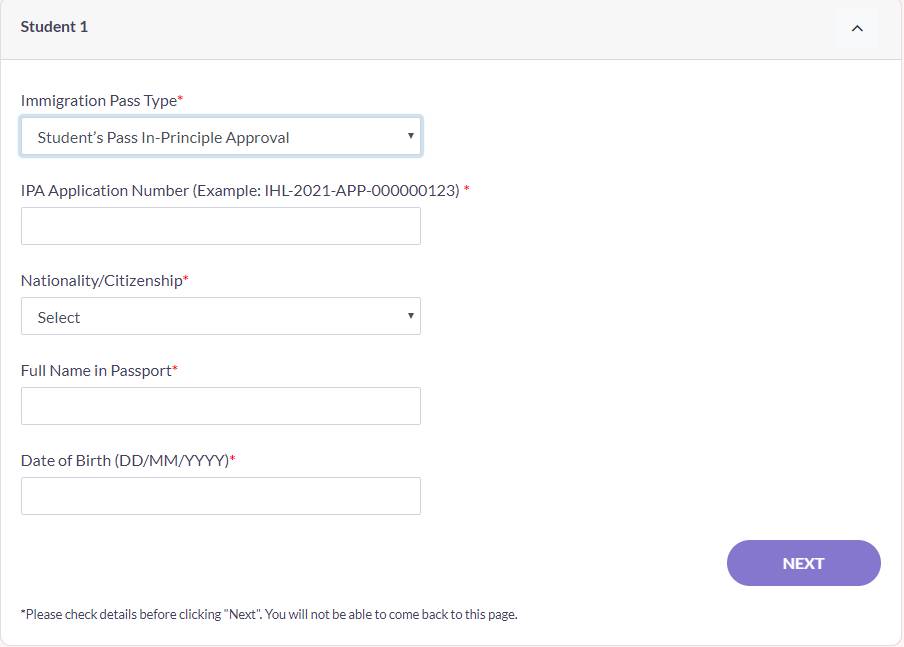Viewport: 904px width, 647px height.
Task: Click the Nationality/Citizenship label
Action: pyautogui.click(x=101, y=281)
